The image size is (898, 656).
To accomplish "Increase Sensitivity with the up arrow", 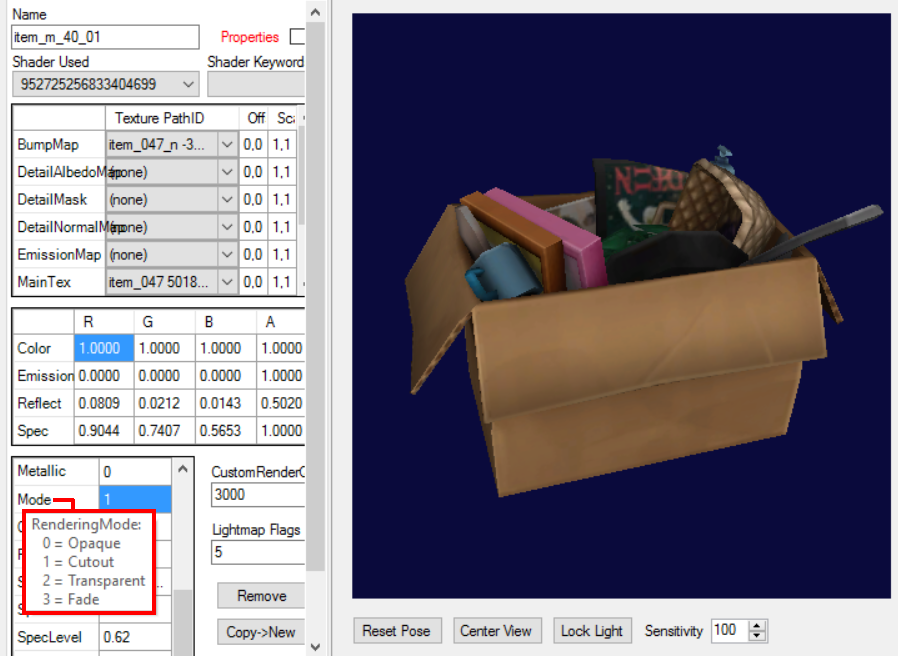I will point(757,626).
